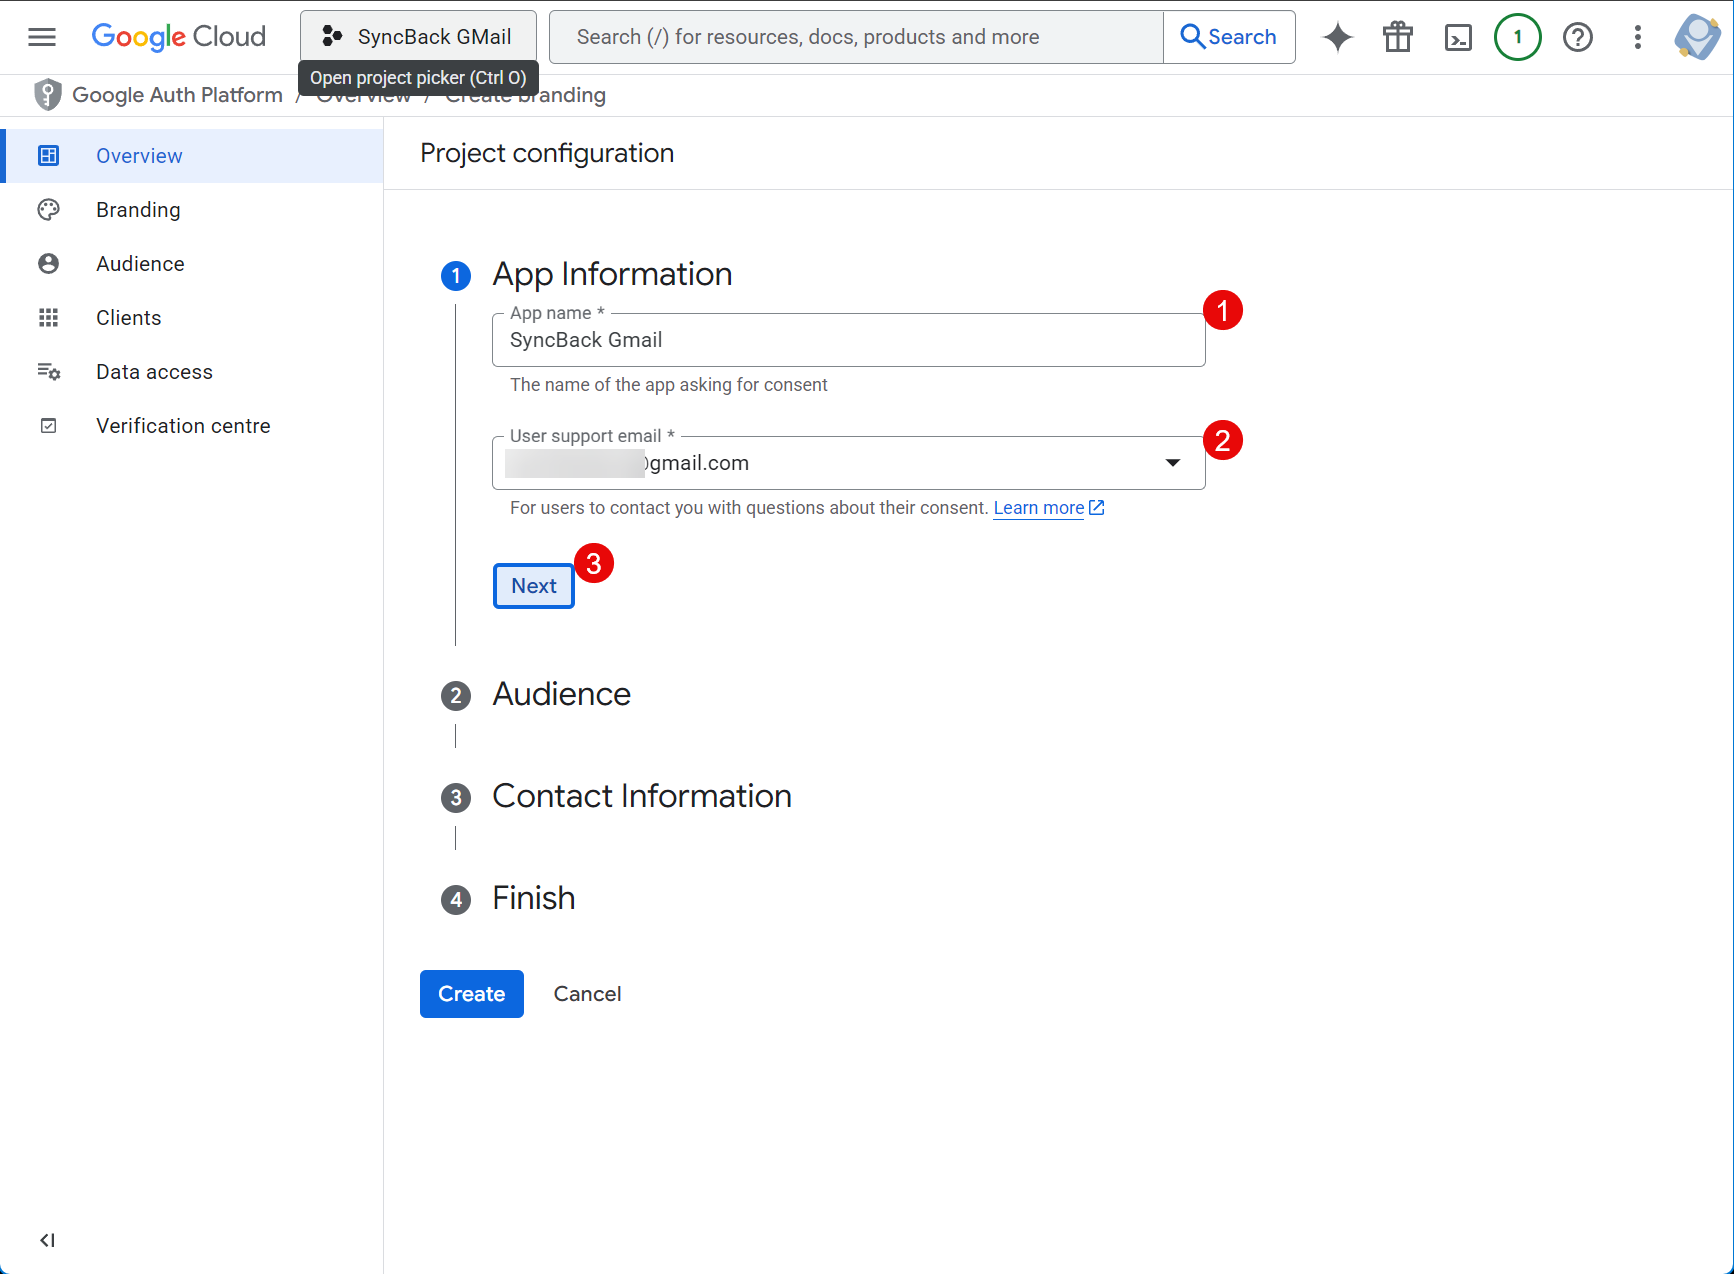1734x1274 pixels.
Task: Open Data access in the sidebar
Action: coord(154,372)
